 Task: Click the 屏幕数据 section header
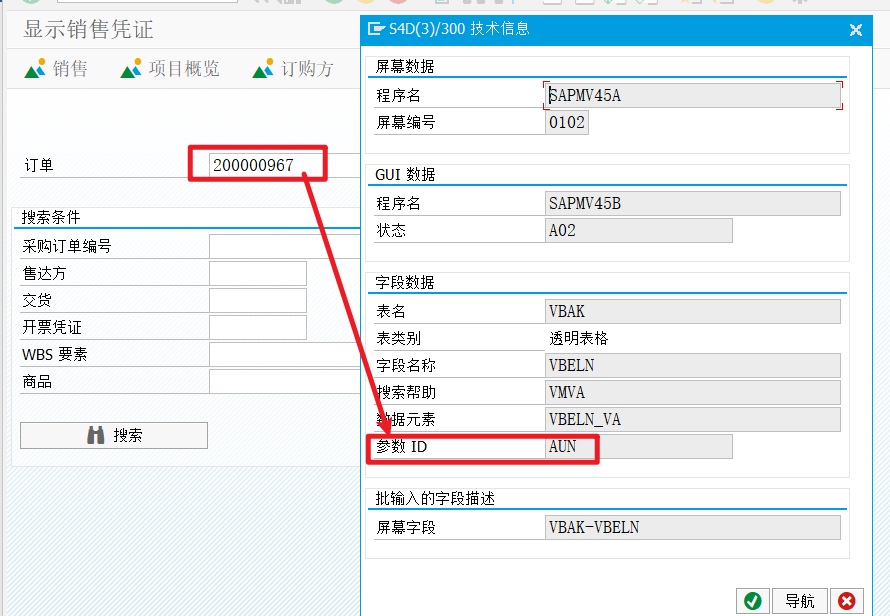click(405, 67)
